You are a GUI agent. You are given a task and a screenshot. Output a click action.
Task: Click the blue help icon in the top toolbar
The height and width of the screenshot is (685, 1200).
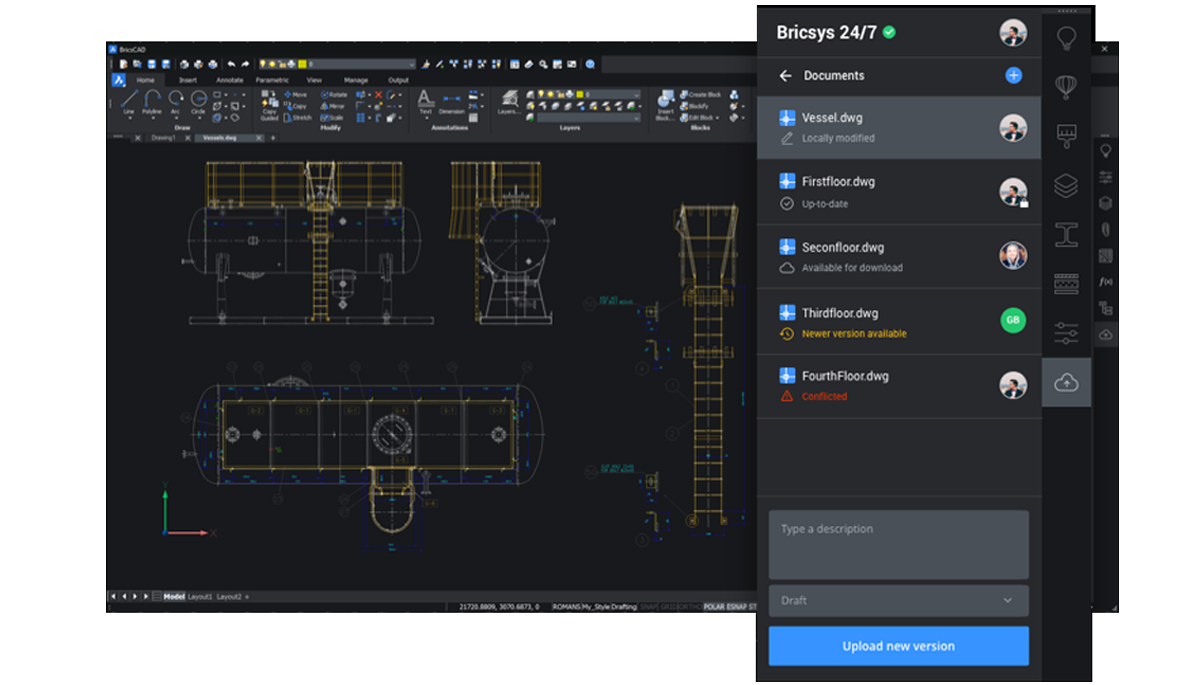coord(591,64)
